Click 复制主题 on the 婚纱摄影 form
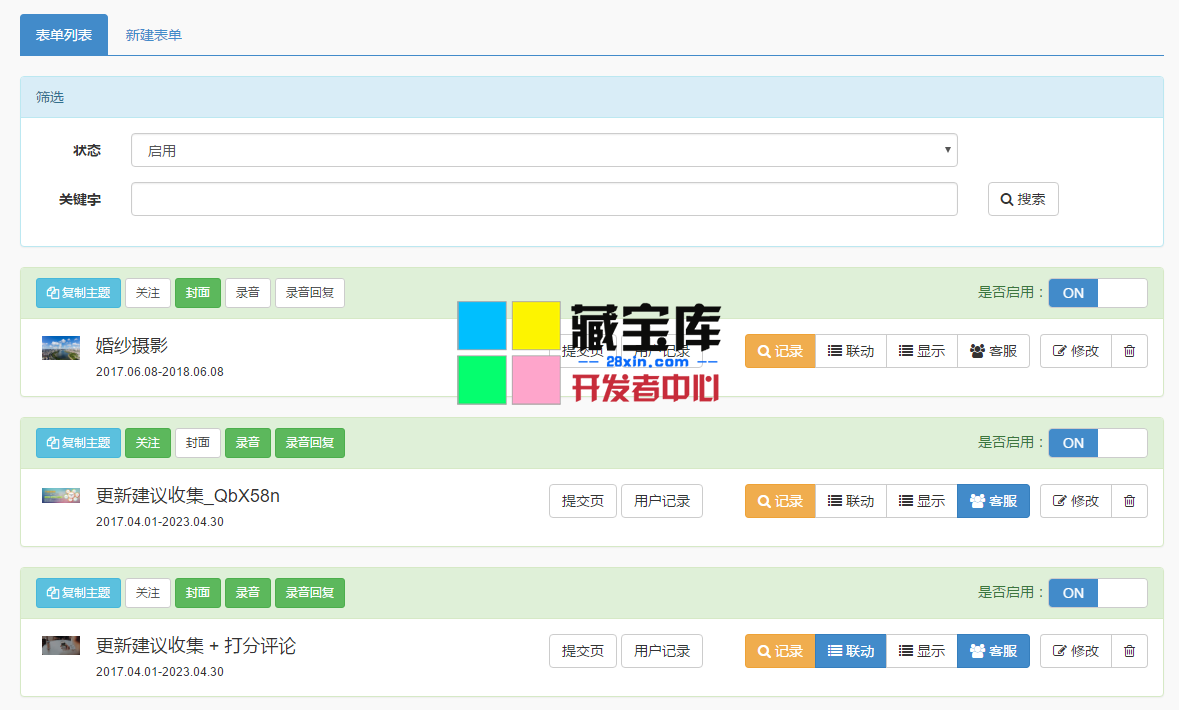Screen dimensions: 1179x710 pyautogui.click(x=79, y=293)
